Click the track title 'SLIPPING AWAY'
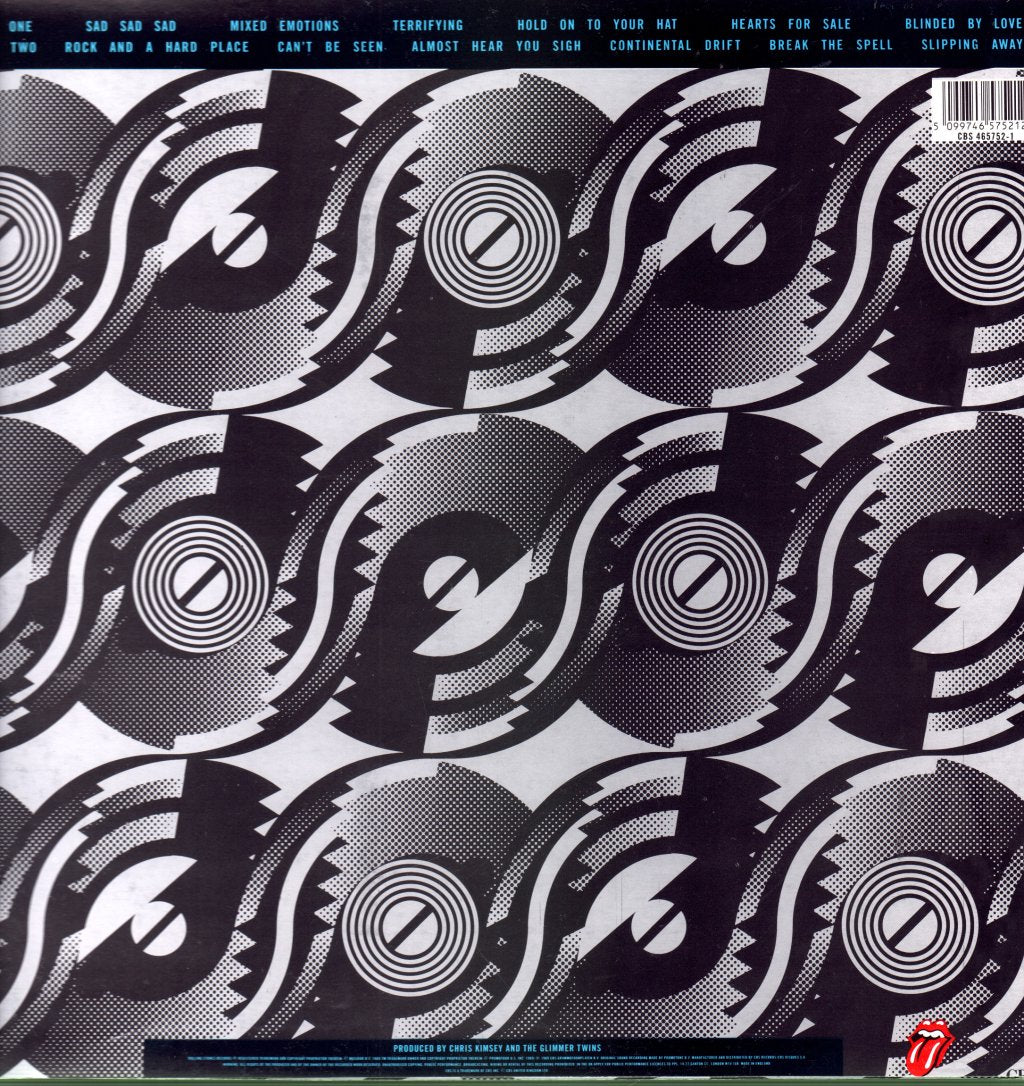The width and height of the screenshot is (1024, 1086). [x=971, y=44]
